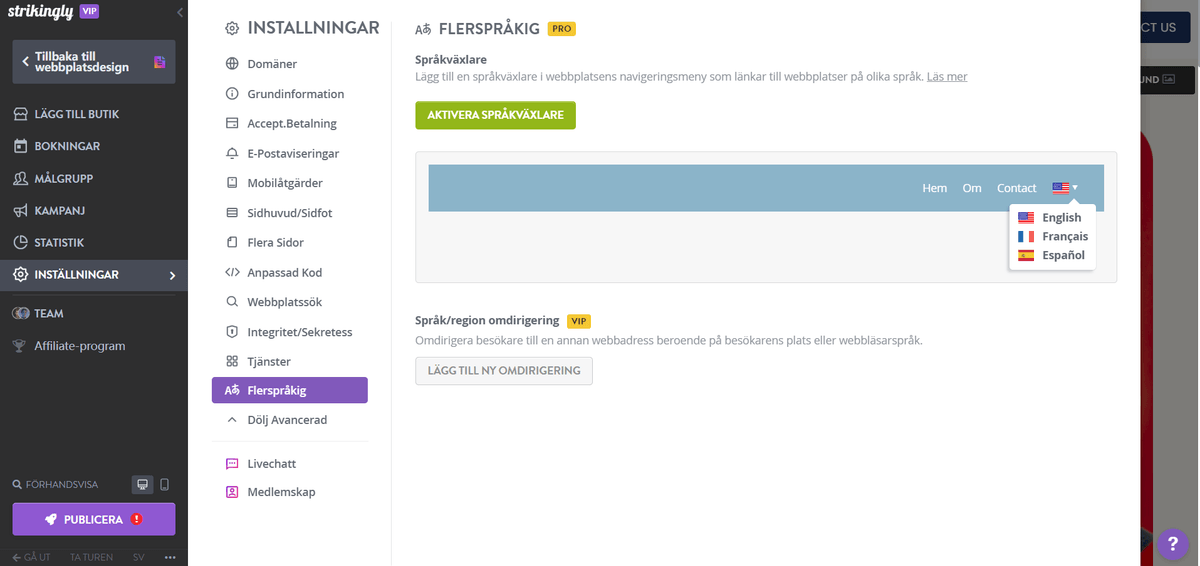Viewport: 1200px width, 566px height.
Task: Click the Medlemskap member icon
Action: tap(232, 492)
